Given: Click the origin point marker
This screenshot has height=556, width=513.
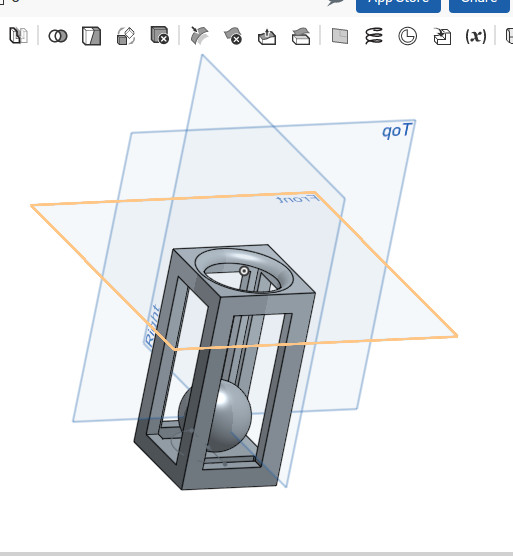Looking at the screenshot, I should pos(244,271).
